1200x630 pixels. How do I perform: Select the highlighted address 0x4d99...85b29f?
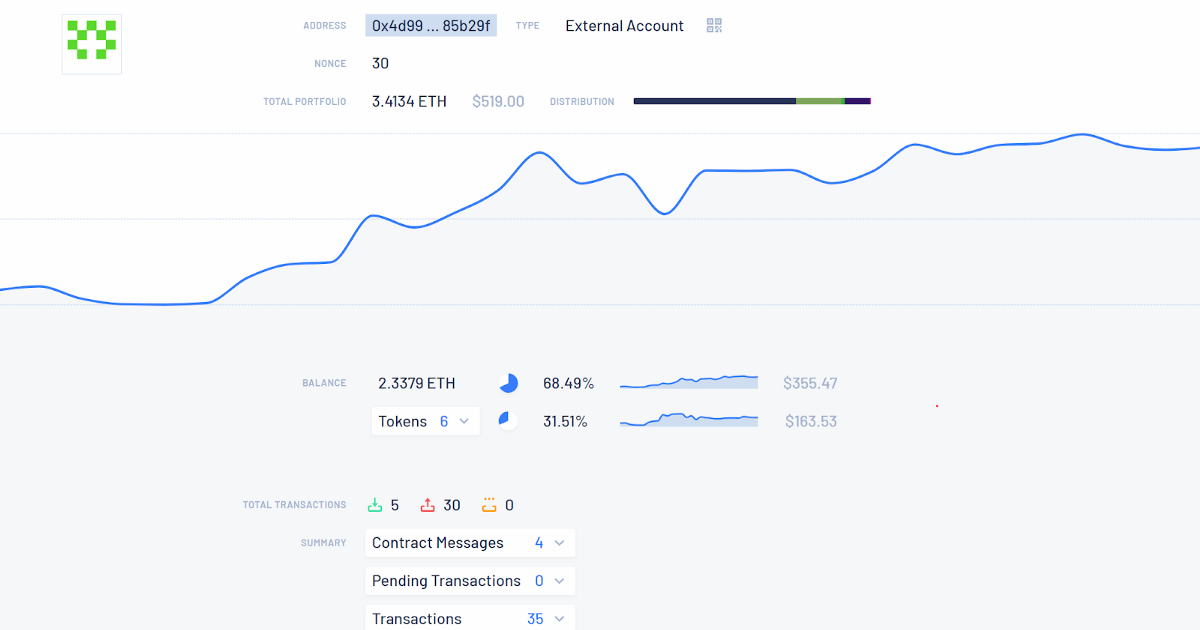431,26
